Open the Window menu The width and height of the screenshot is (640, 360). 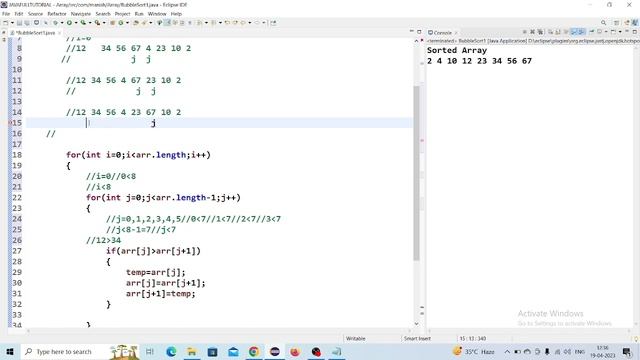pos(157,14)
